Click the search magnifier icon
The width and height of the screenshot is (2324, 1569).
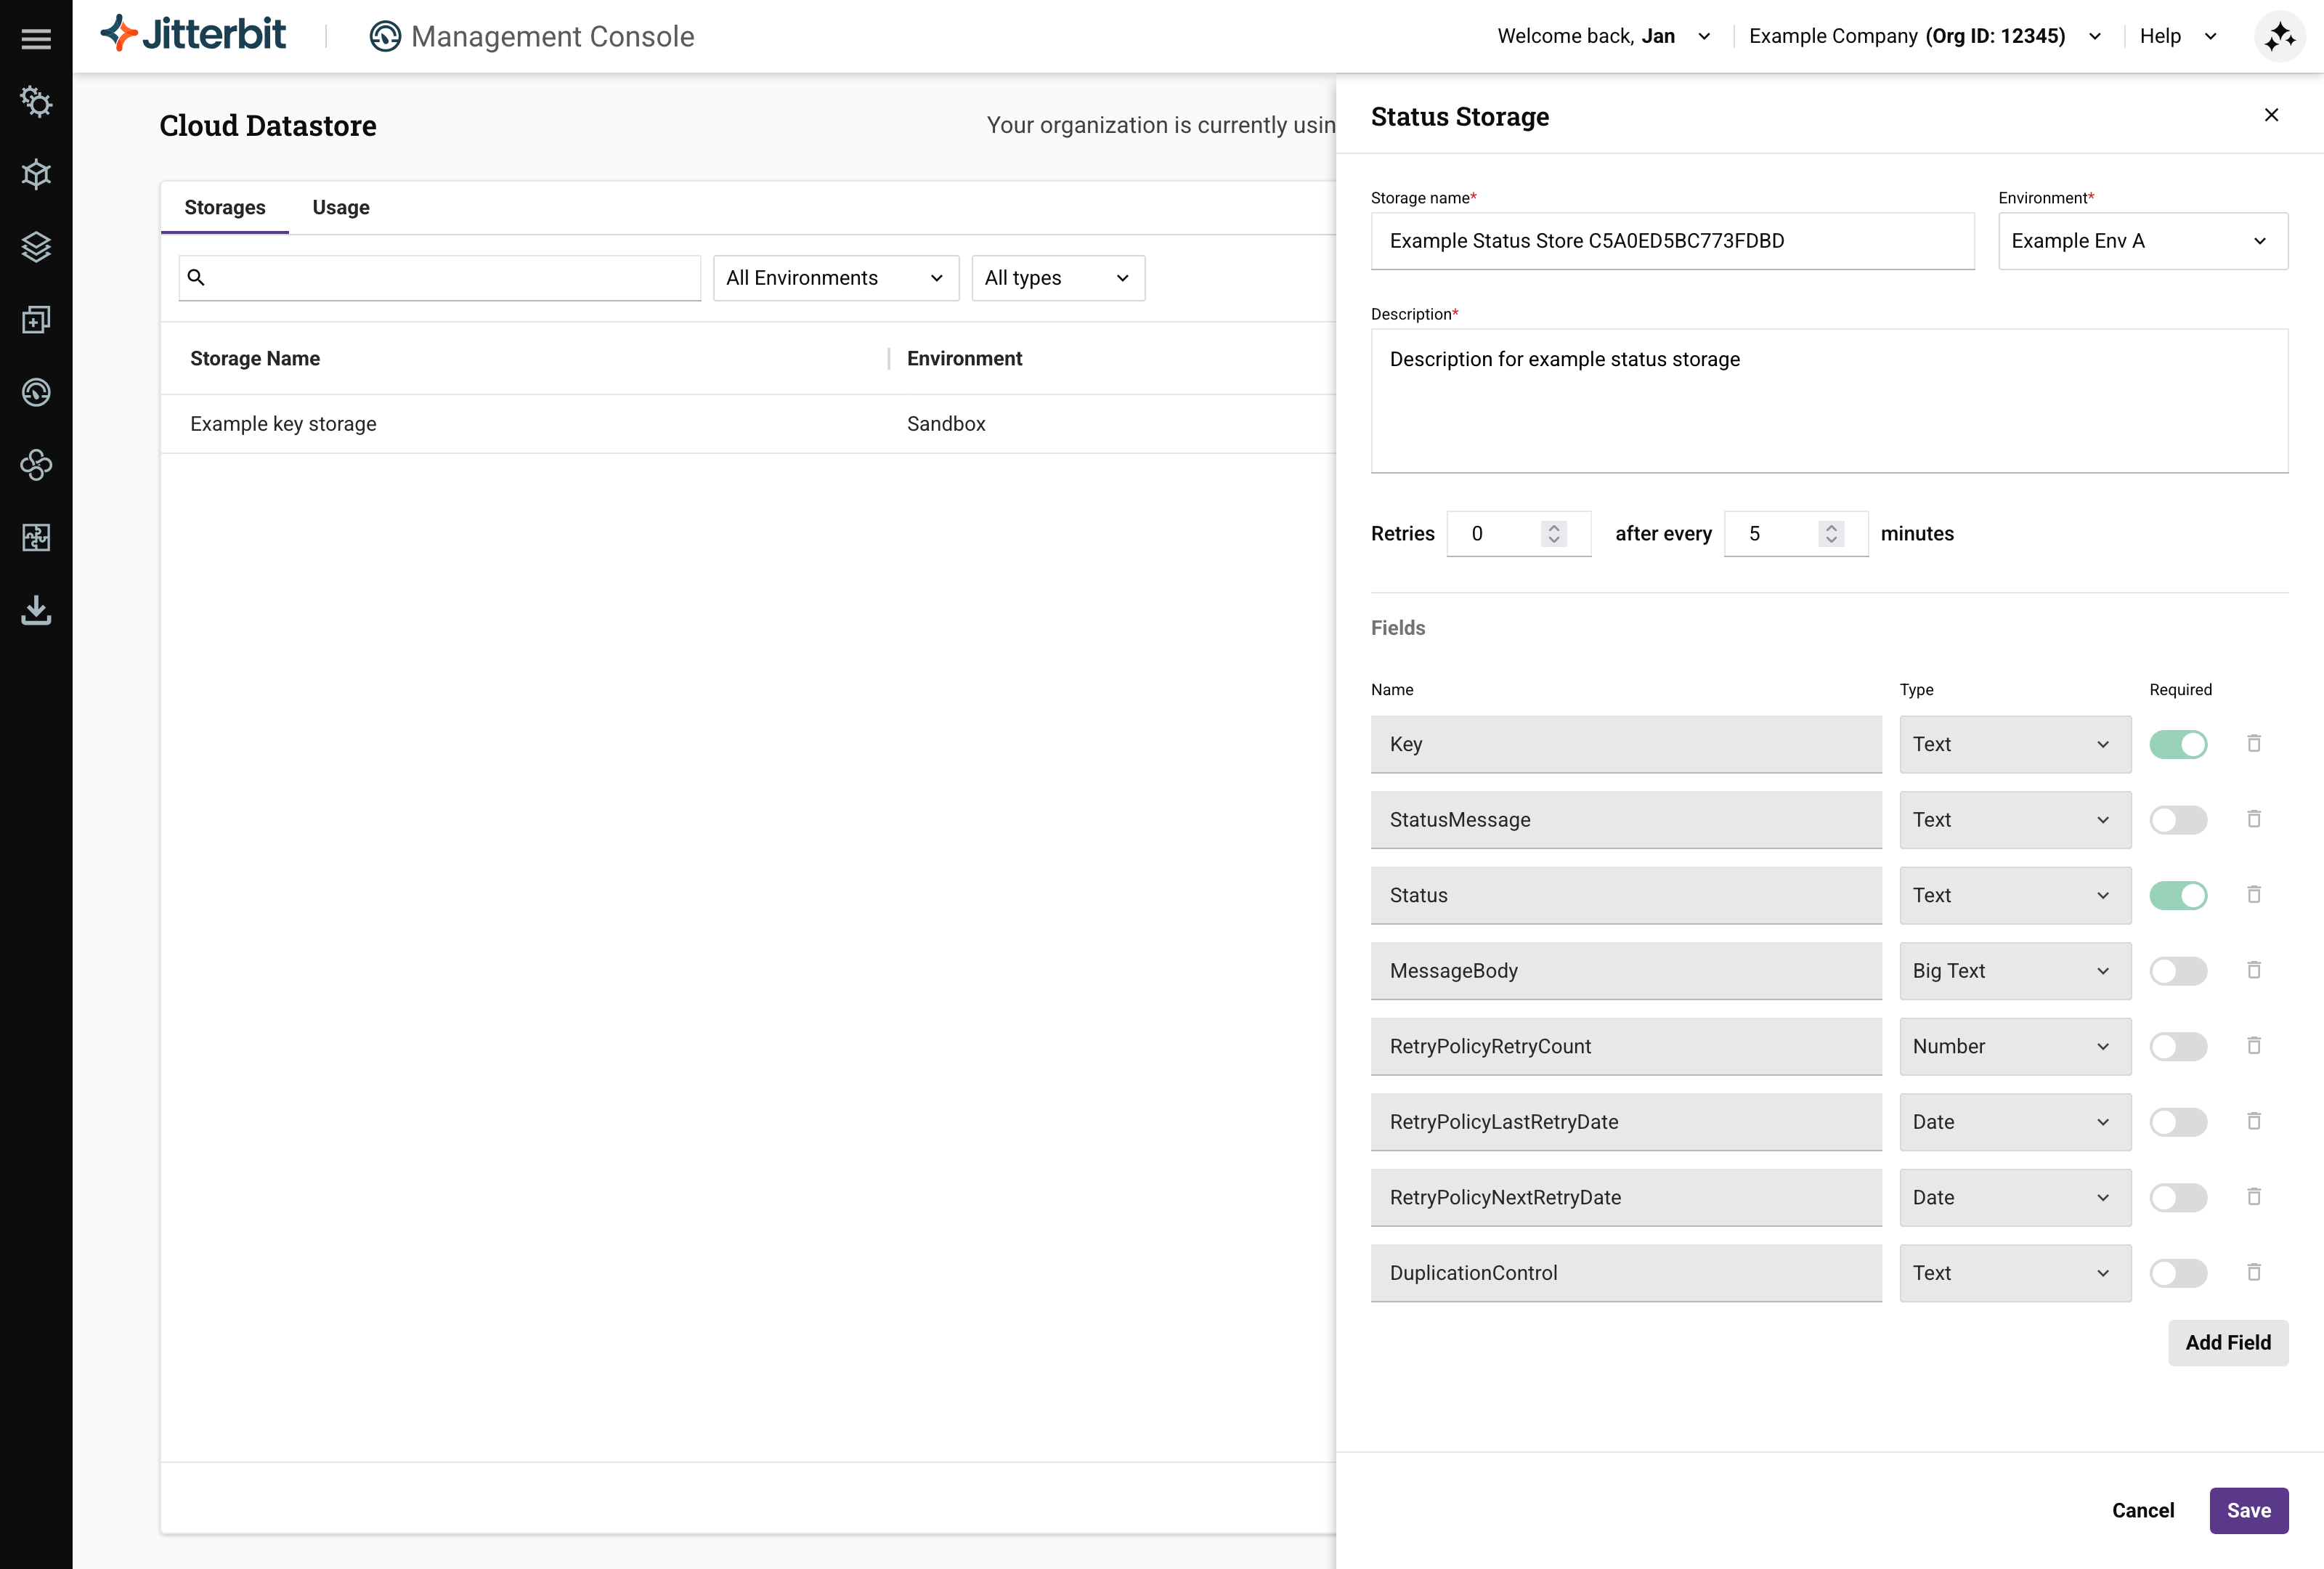coord(196,277)
